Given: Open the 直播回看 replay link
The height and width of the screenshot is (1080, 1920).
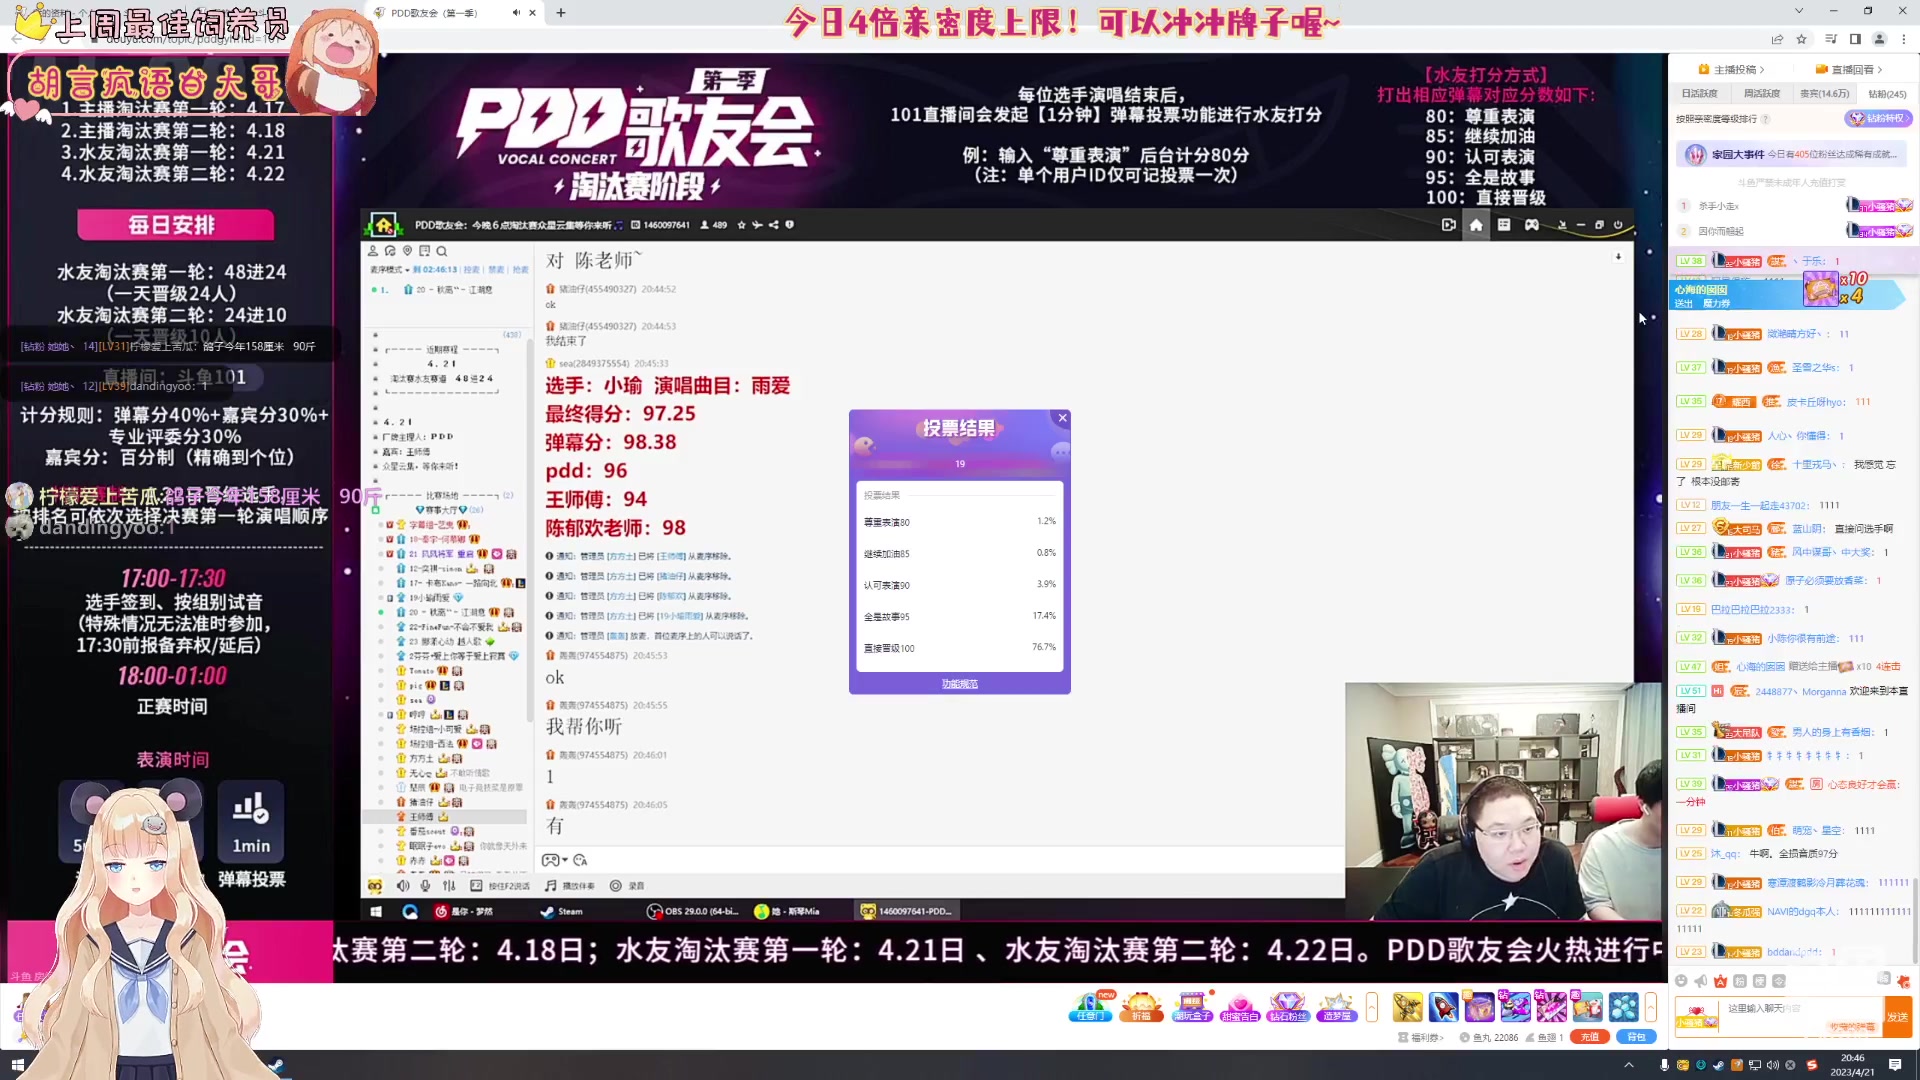Looking at the screenshot, I should coord(1849,69).
